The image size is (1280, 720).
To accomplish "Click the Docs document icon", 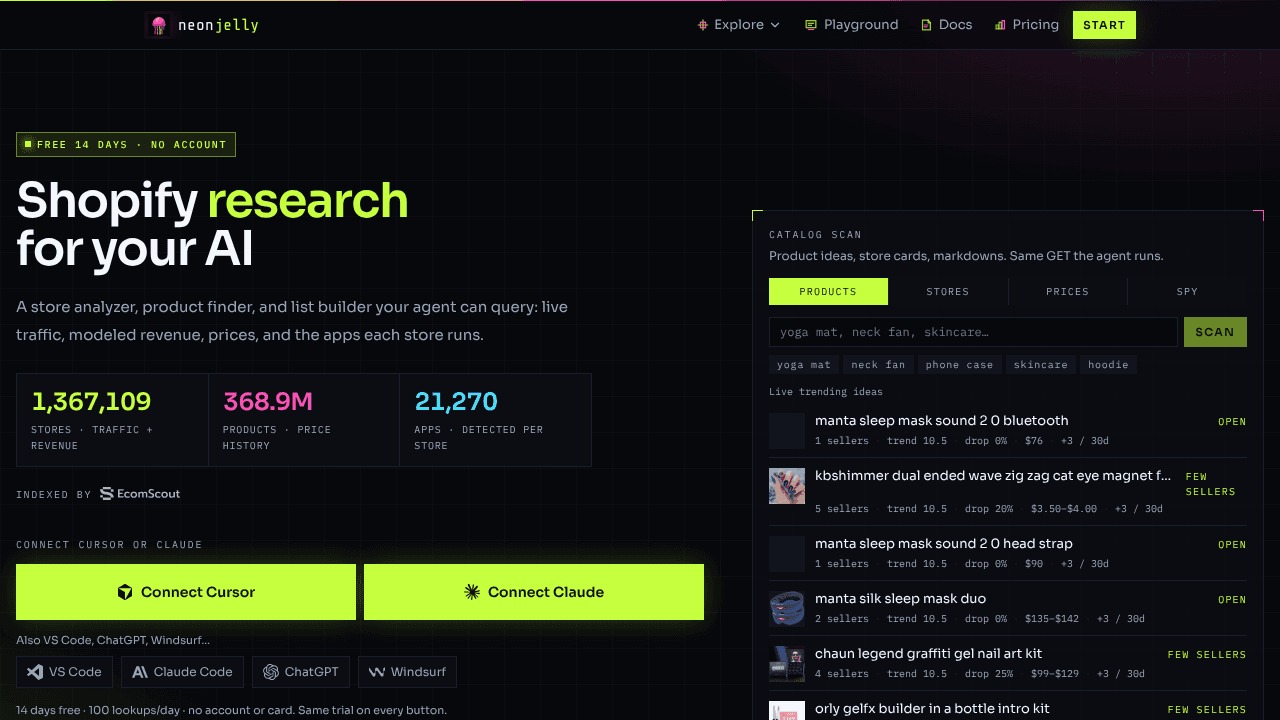I will 926,25.
